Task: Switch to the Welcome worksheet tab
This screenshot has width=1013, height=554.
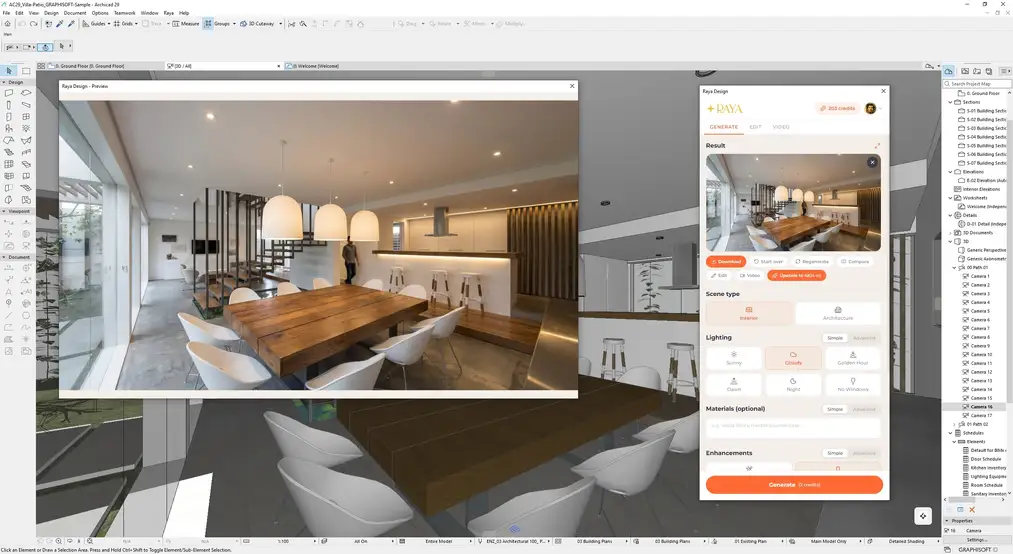Action: point(313,66)
